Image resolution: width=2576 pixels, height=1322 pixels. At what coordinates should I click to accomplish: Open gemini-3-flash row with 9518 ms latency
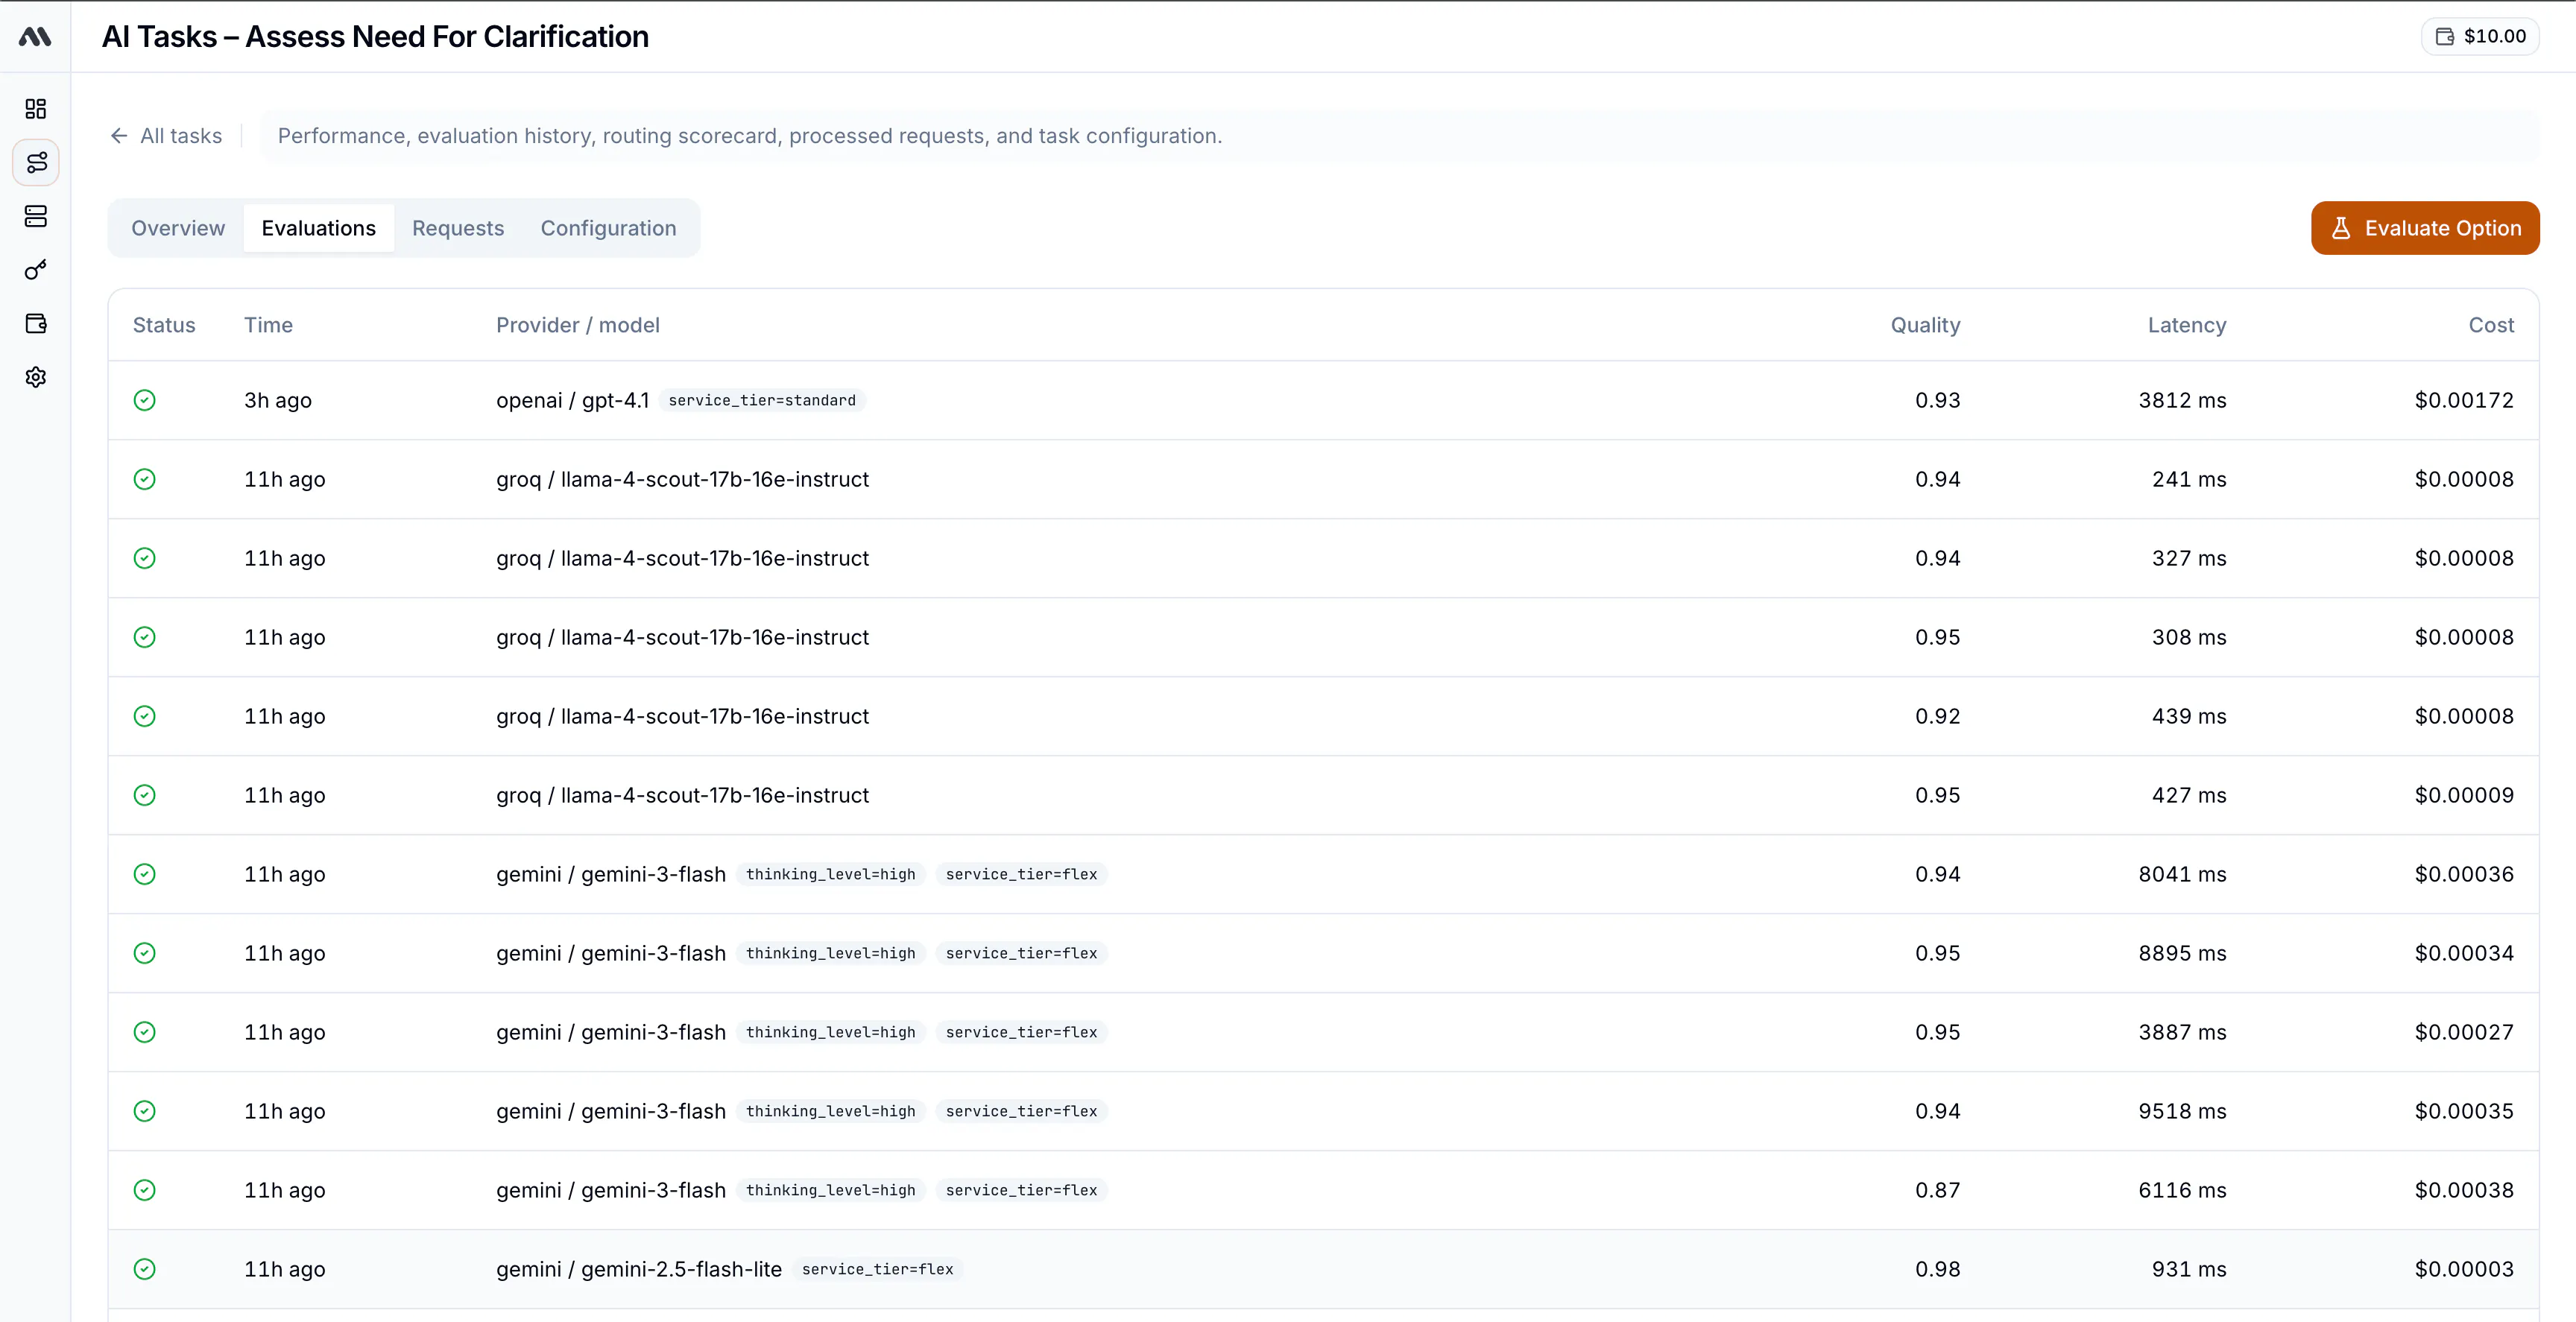[1323, 1111]
